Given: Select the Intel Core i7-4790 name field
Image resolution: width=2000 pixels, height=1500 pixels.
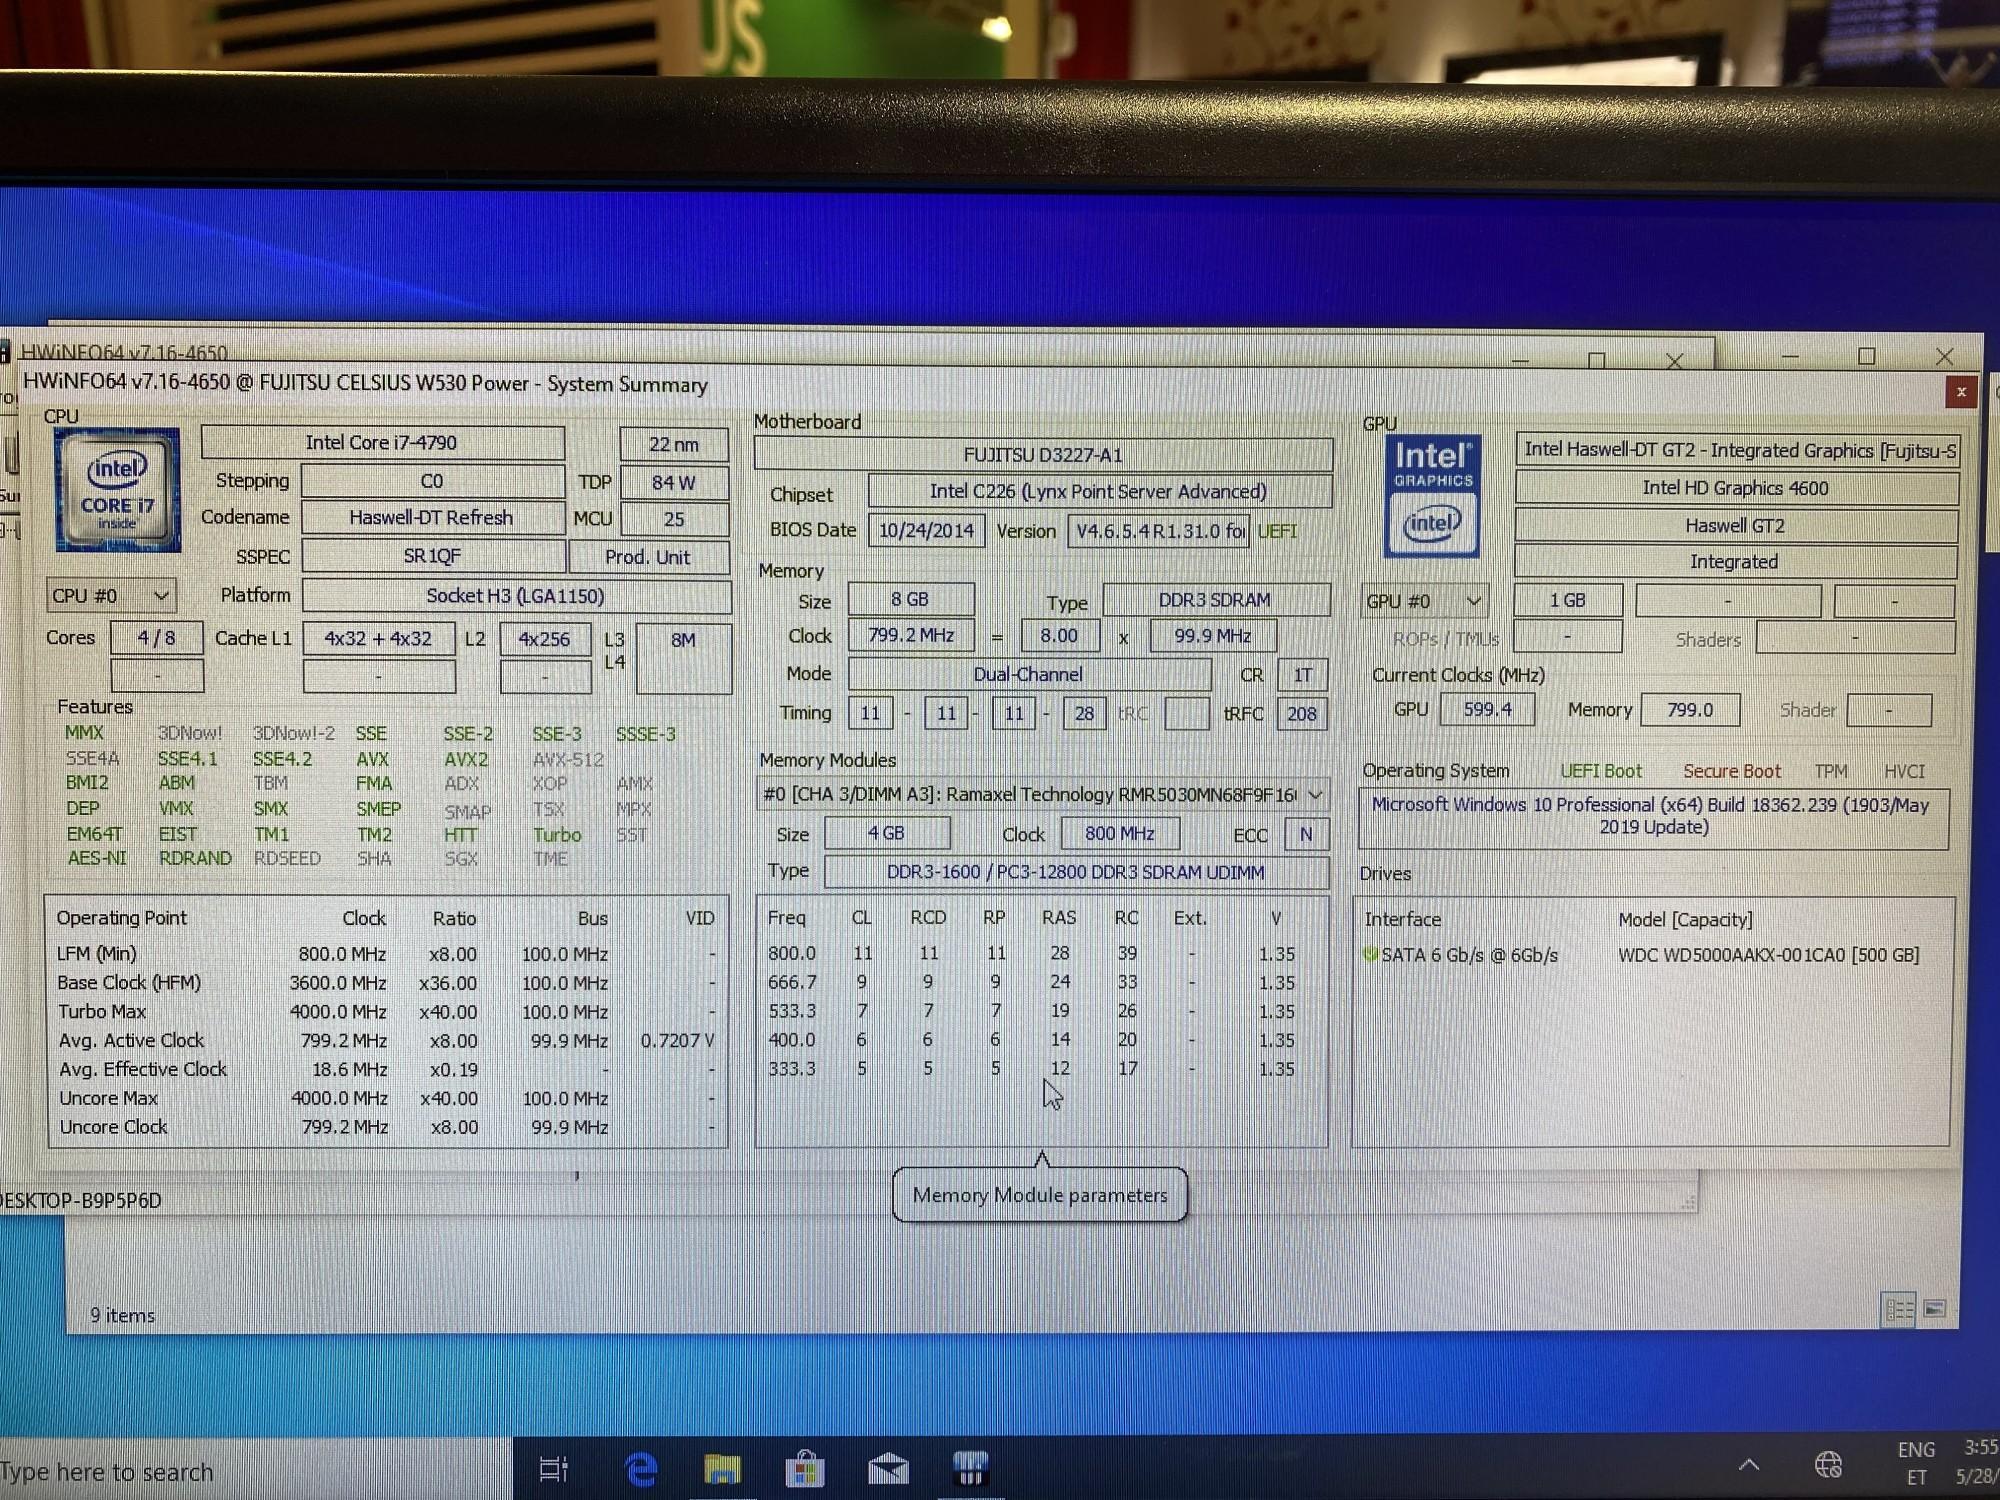Looking at the screenshot, I should [x=382, y=442].
